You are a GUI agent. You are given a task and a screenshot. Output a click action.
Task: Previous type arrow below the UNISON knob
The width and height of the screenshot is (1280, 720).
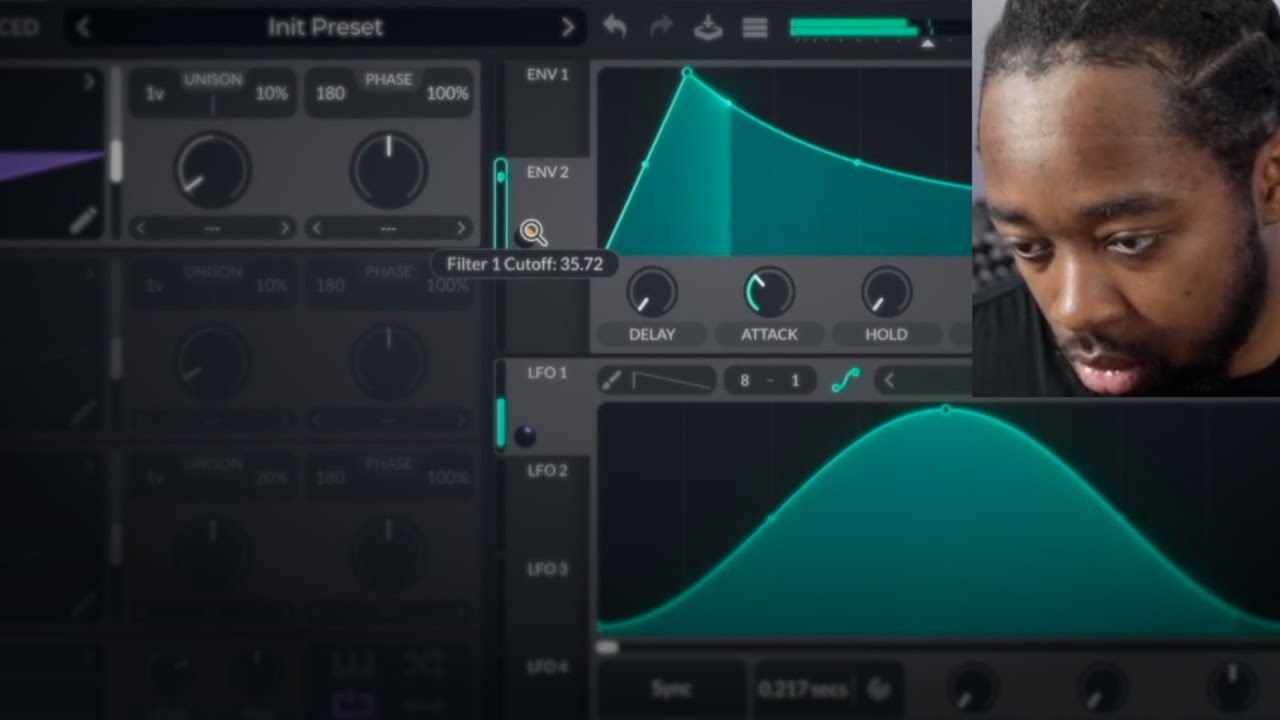point(140,228)
